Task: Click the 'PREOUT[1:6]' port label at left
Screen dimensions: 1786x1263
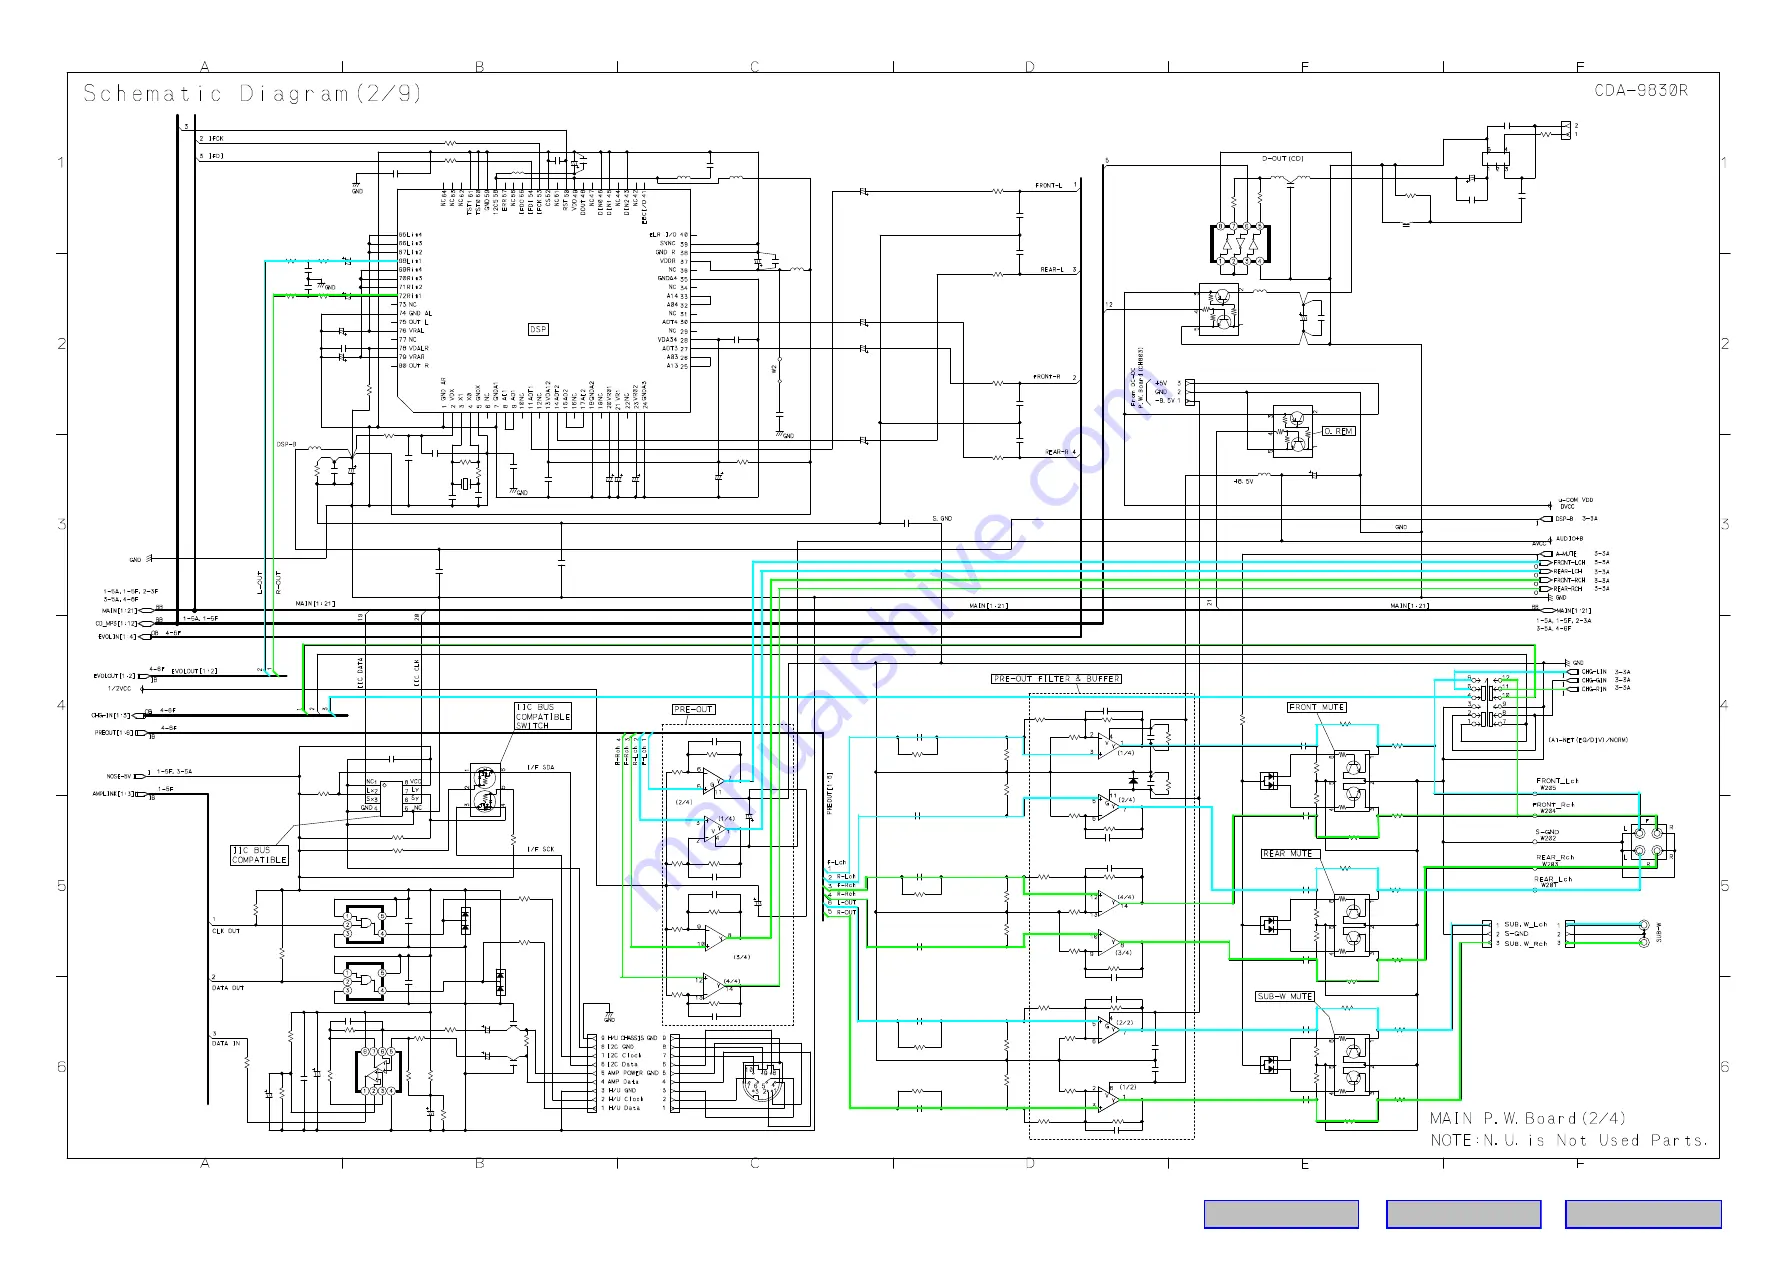Action: 113,733
